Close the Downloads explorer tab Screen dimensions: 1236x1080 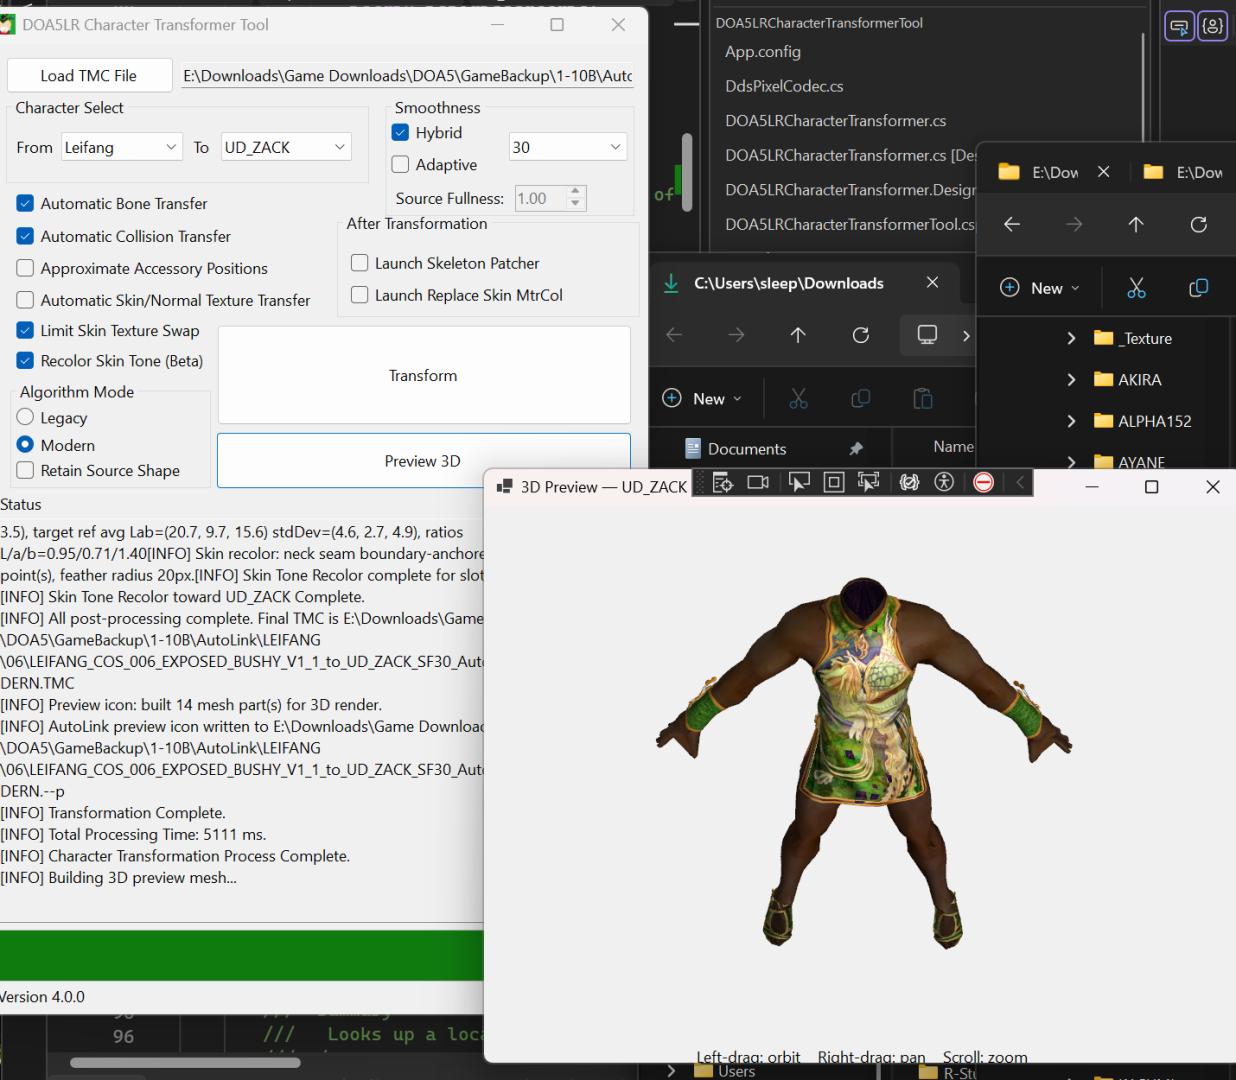932,283
